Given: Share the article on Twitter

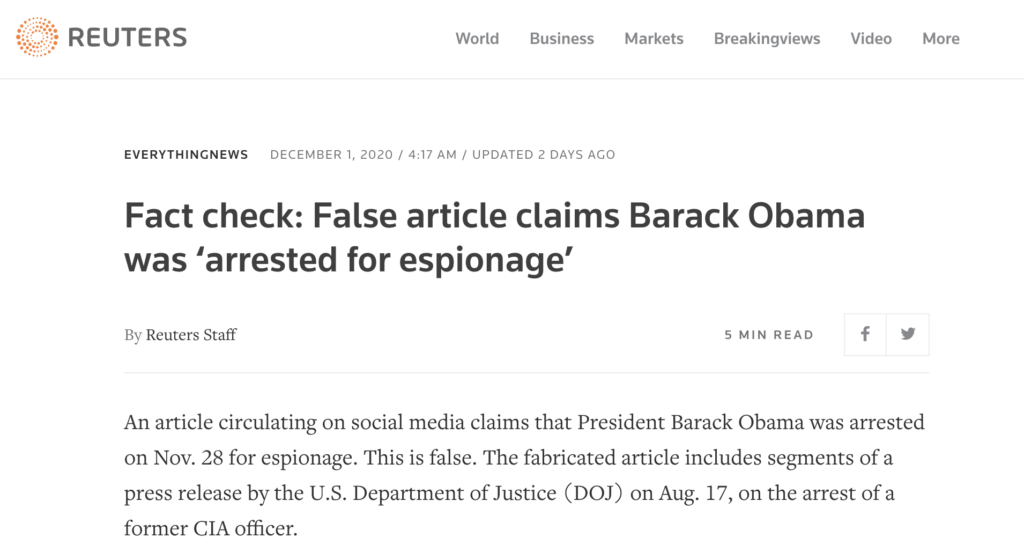Looking at the screenshot, I should click(x=908, y=335).
